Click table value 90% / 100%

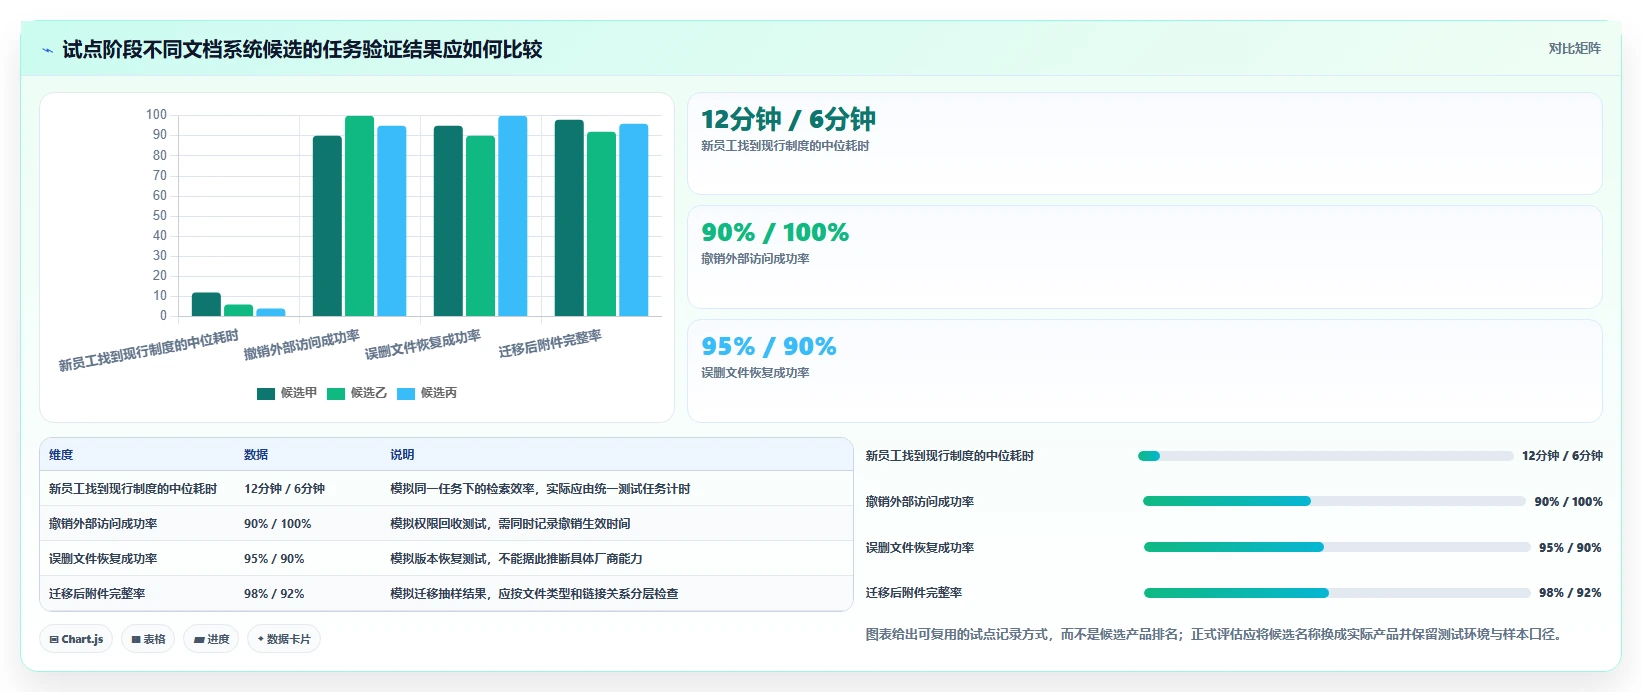point(277,524)
